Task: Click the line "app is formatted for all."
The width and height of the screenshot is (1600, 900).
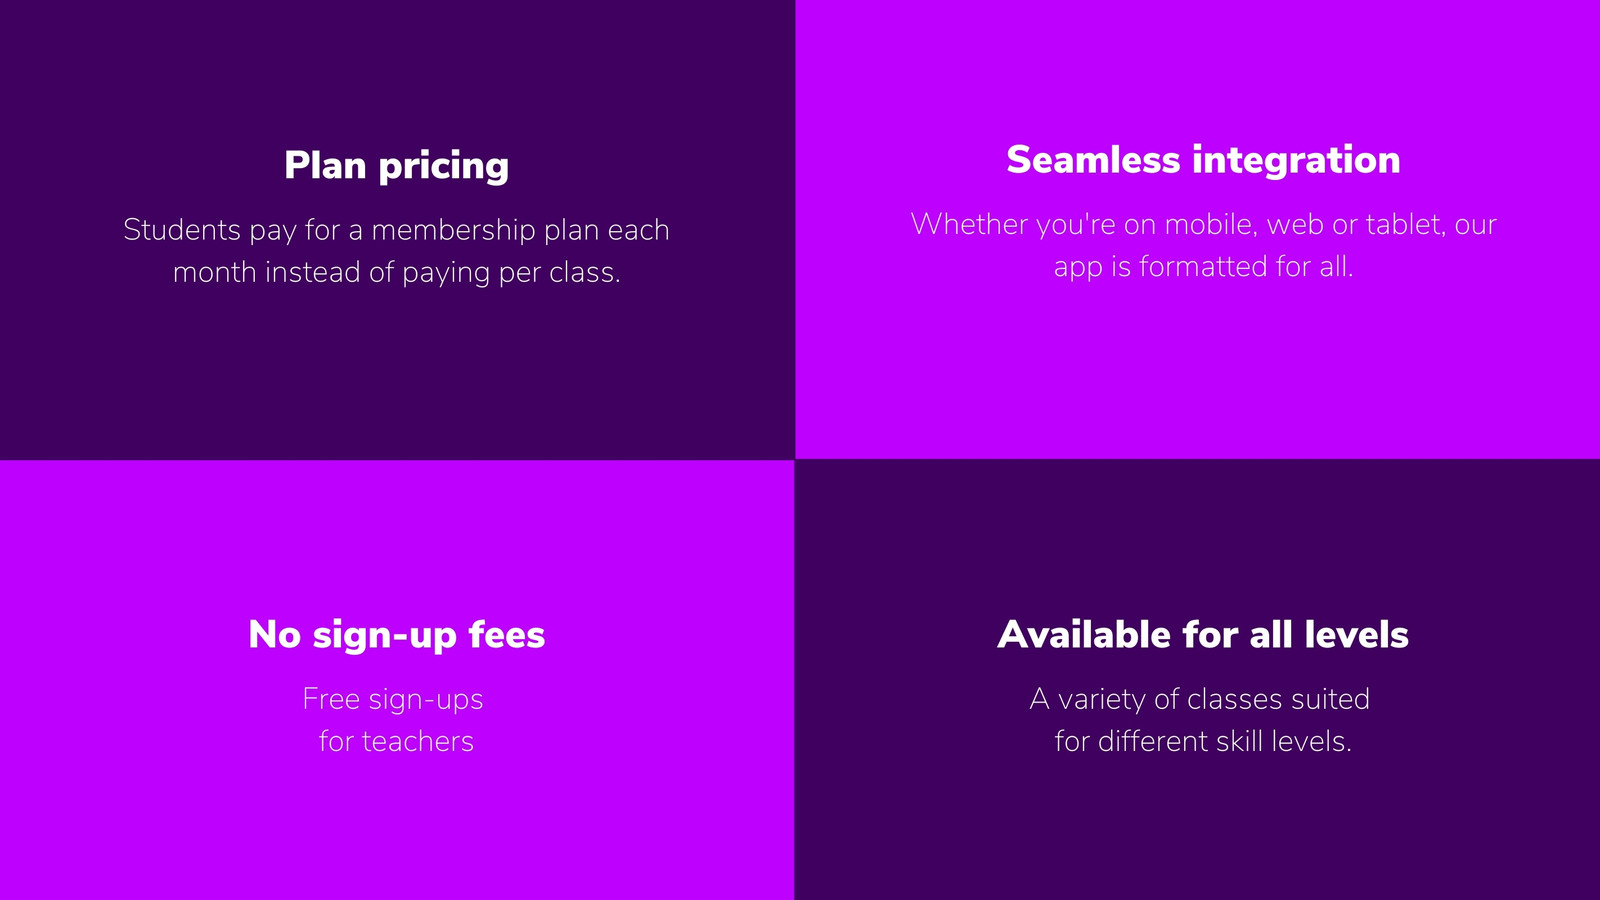Action: coord(1203,267)
